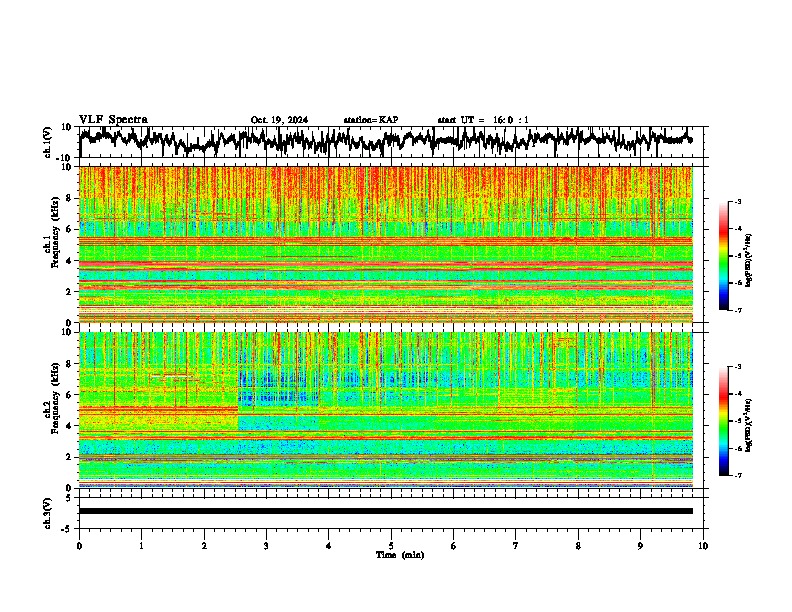Viewport: 792px width, 612px height.
Task: Click the time axis tick label '10'
Action: pyautogui.click(x=703, y=546)
